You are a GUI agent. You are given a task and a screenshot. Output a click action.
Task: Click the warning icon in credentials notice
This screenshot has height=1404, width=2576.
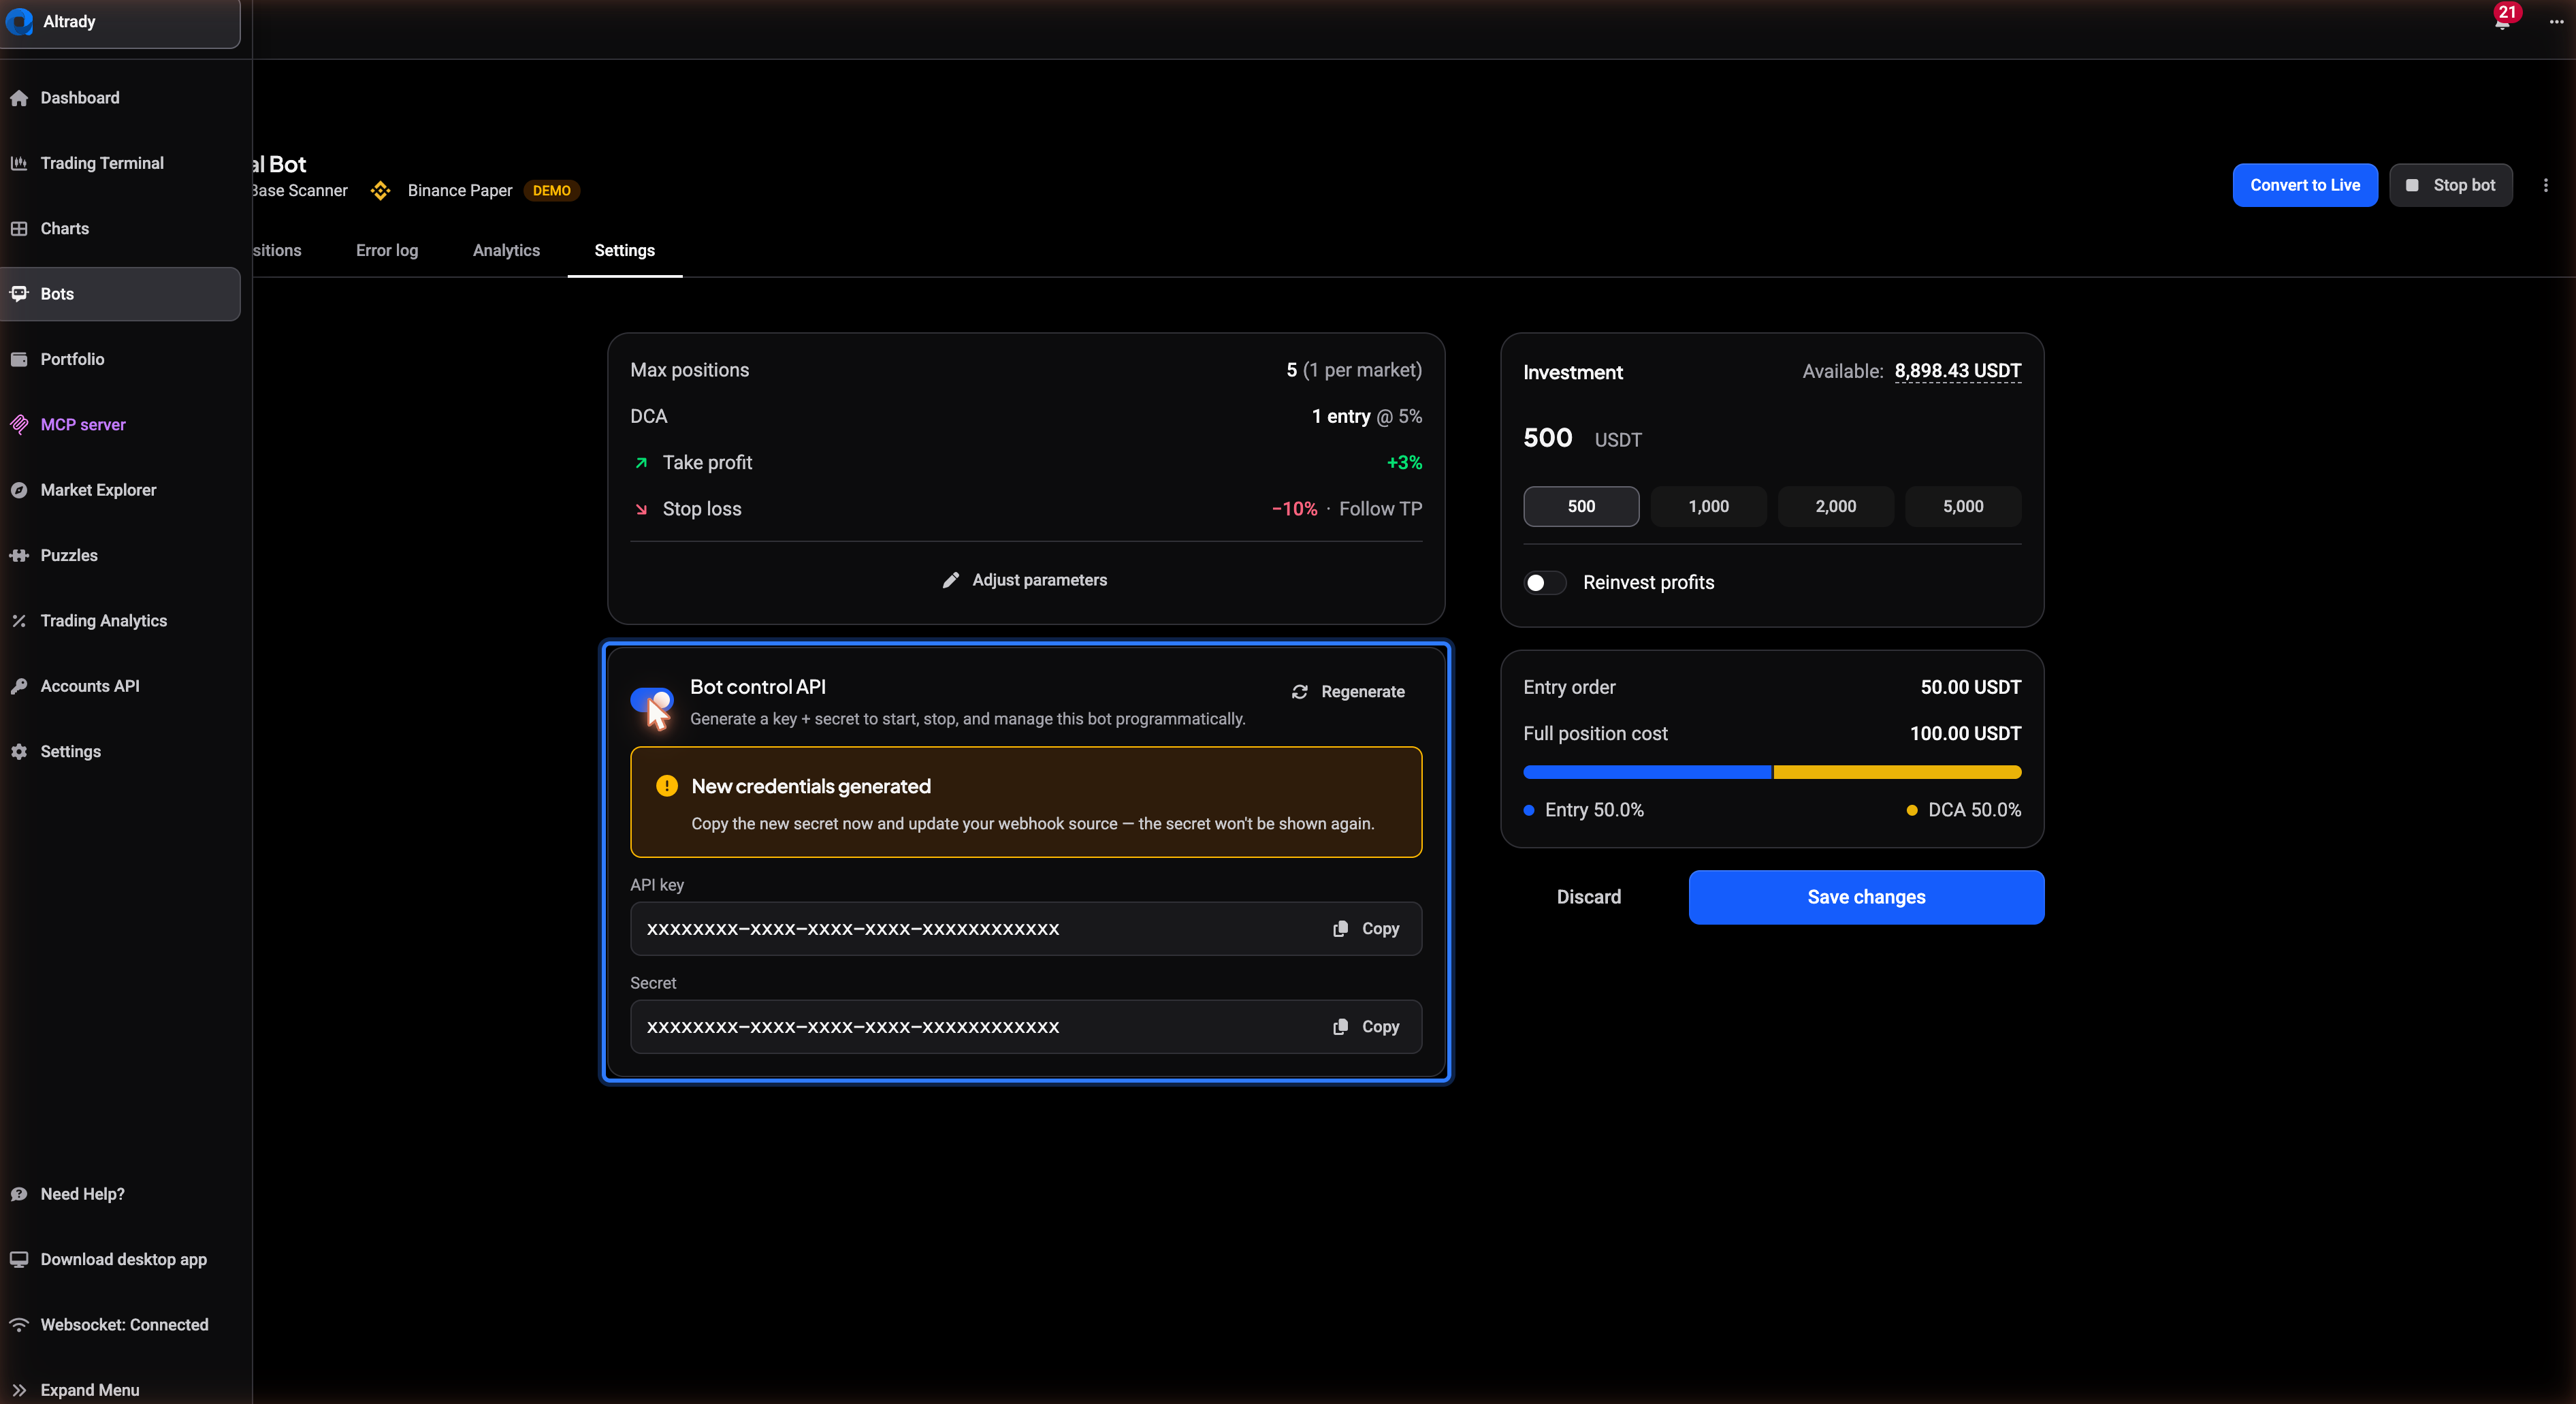(x=667, y=786)
